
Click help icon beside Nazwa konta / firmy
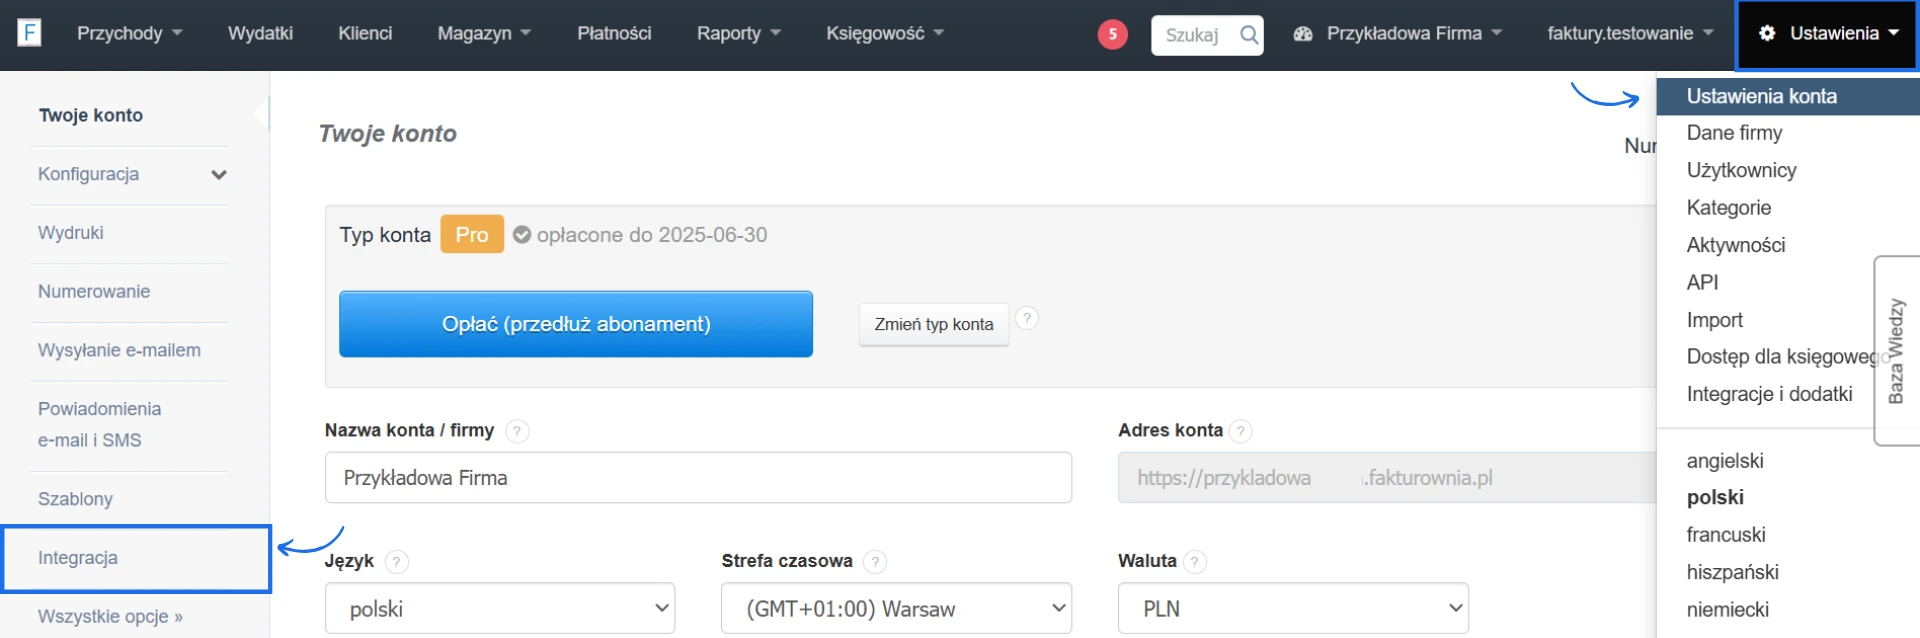click(517, 431)
